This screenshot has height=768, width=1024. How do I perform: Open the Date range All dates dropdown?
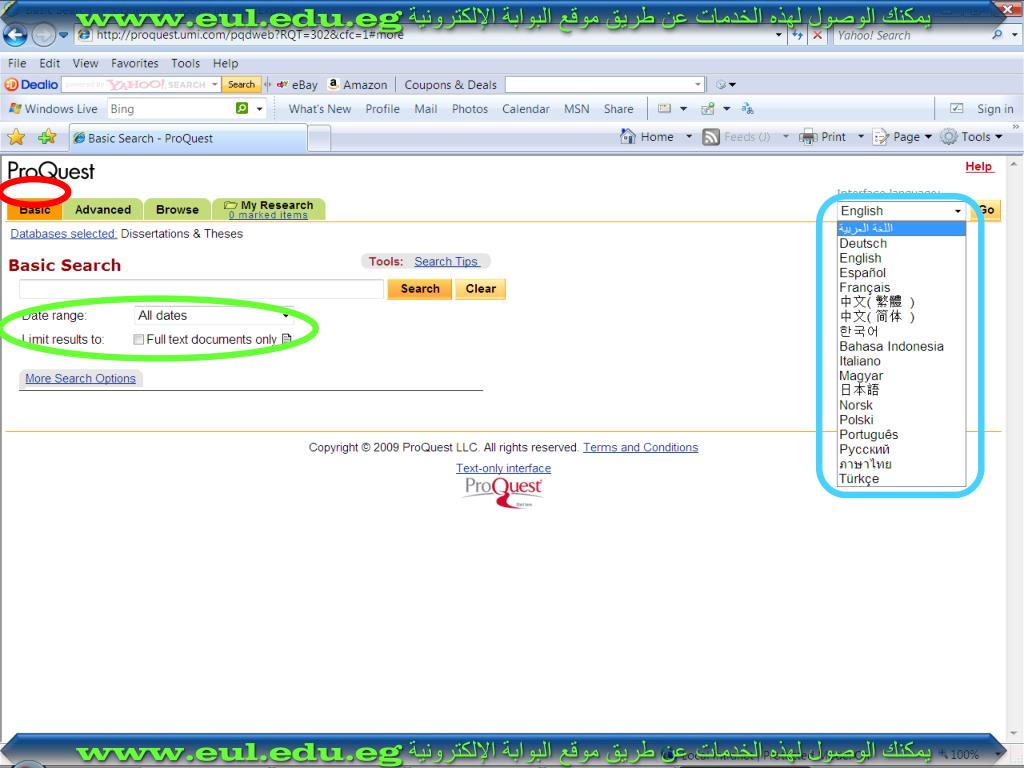coord(213,315)
